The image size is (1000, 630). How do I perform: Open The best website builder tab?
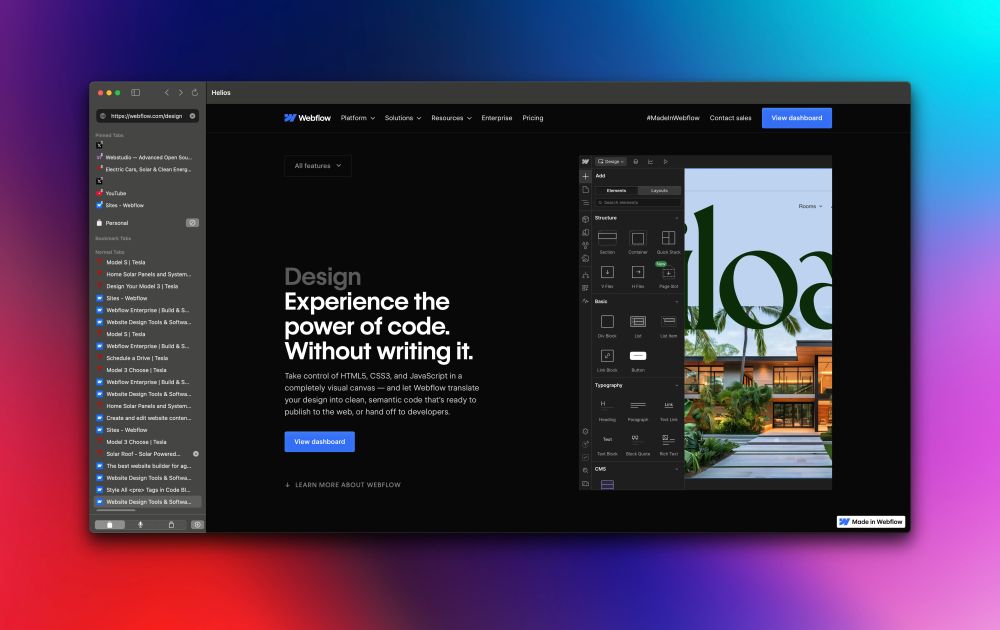[x=148, y=466]
